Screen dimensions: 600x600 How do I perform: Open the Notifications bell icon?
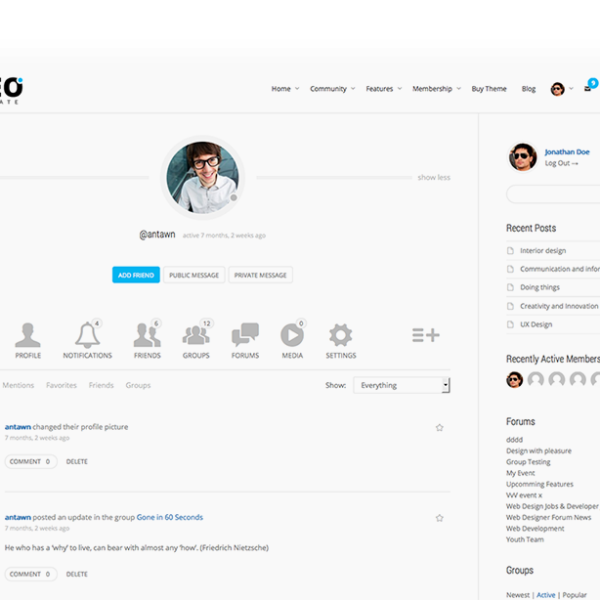[x=87, y=336]
